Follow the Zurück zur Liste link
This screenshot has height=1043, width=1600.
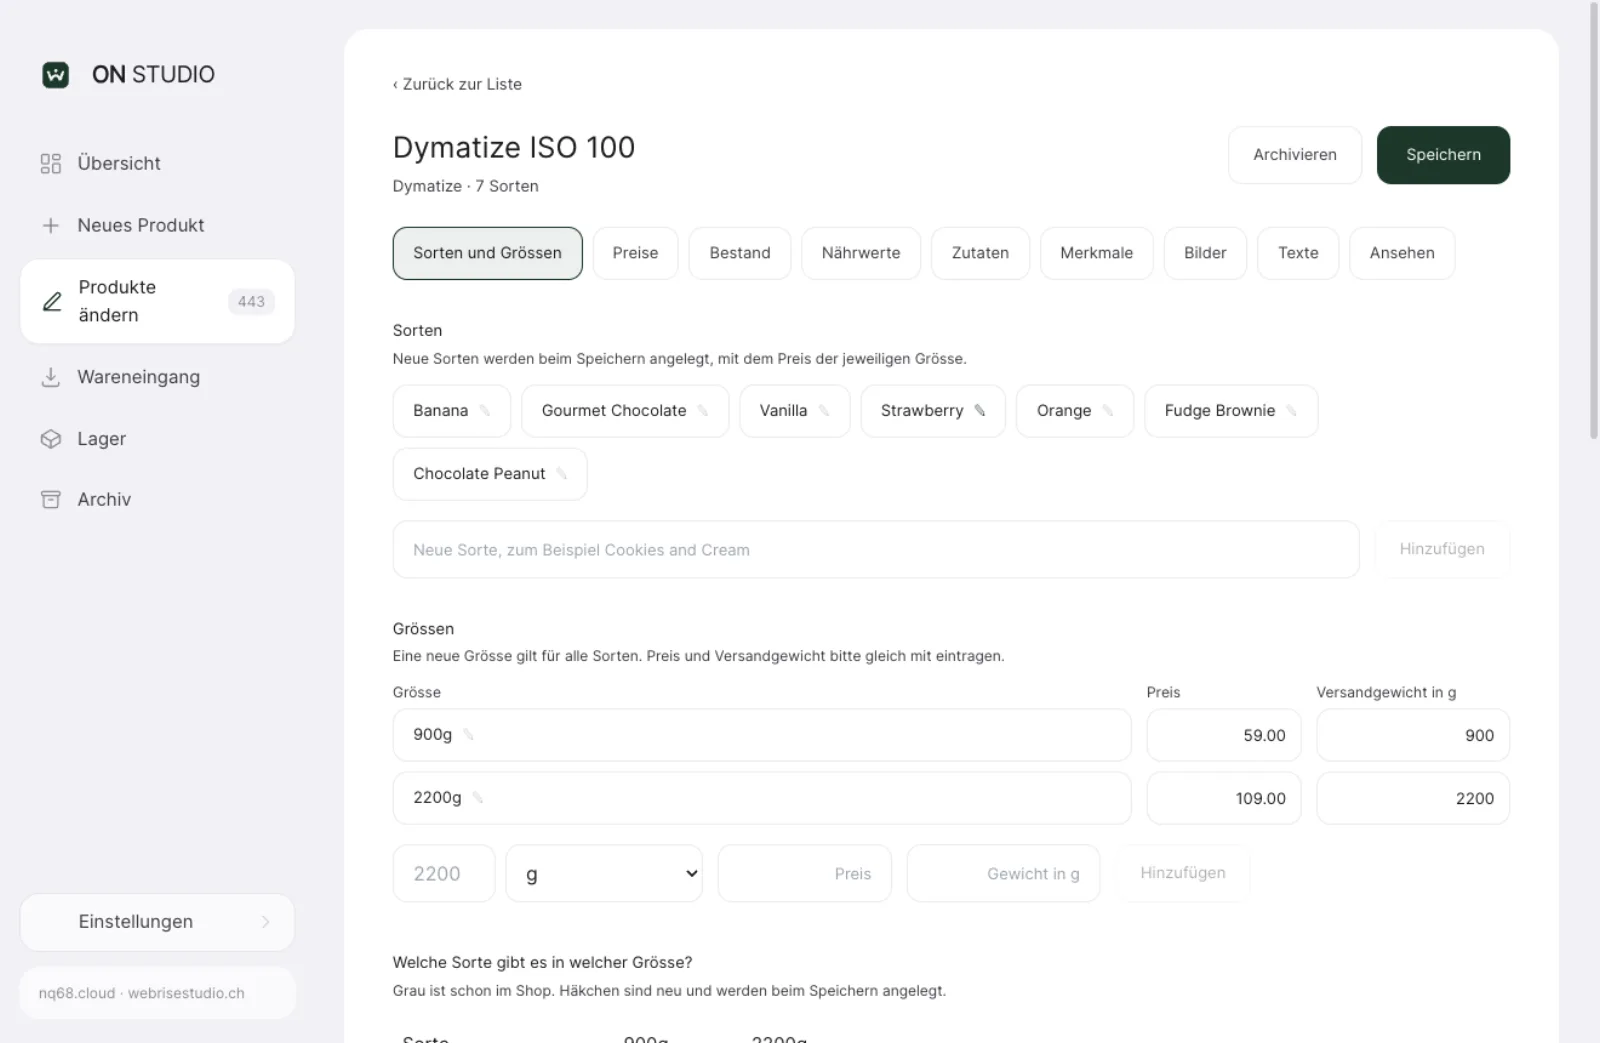pos(457,84)
